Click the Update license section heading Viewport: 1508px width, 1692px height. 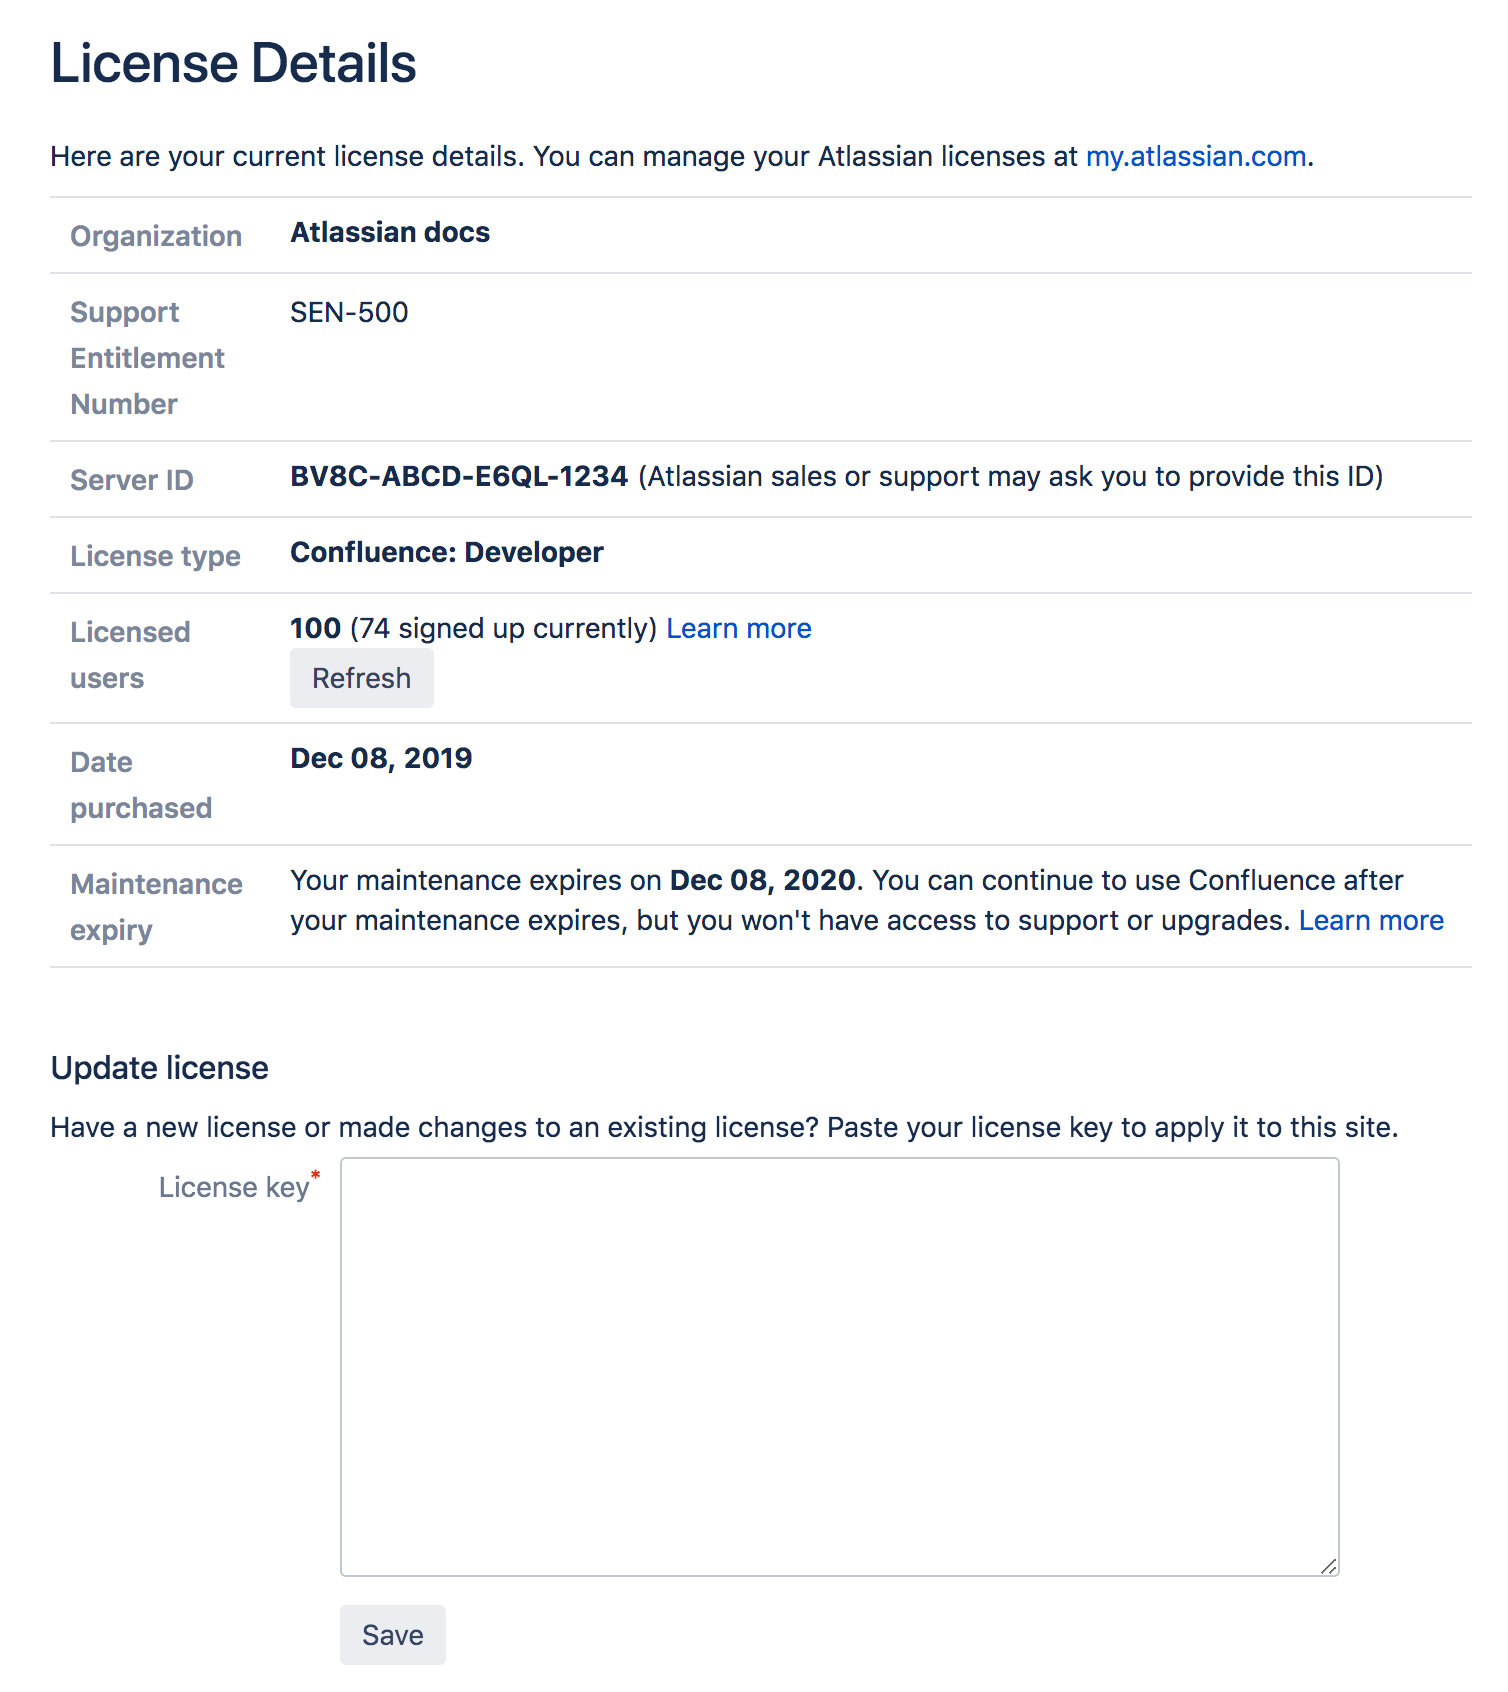(160, 1068)
